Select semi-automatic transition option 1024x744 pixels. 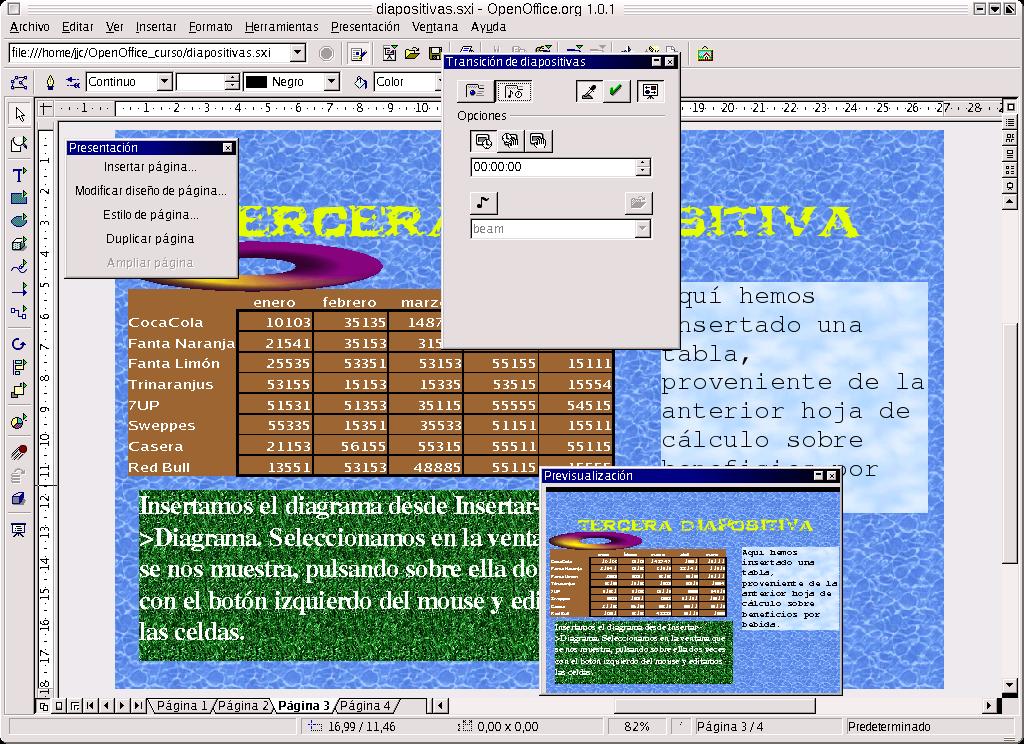click(510, 140)
